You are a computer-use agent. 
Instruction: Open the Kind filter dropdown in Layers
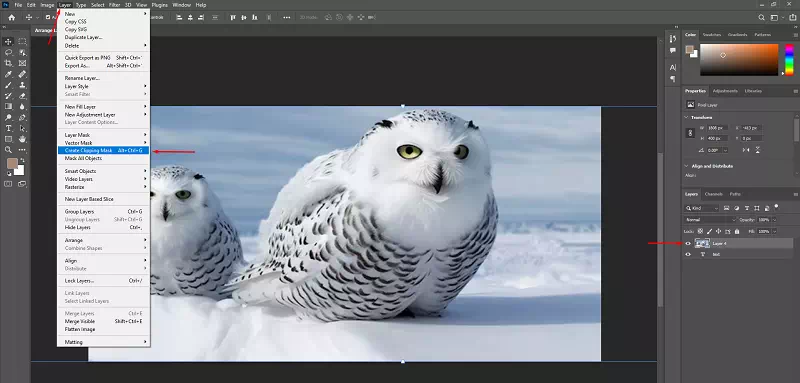[702, 208]
